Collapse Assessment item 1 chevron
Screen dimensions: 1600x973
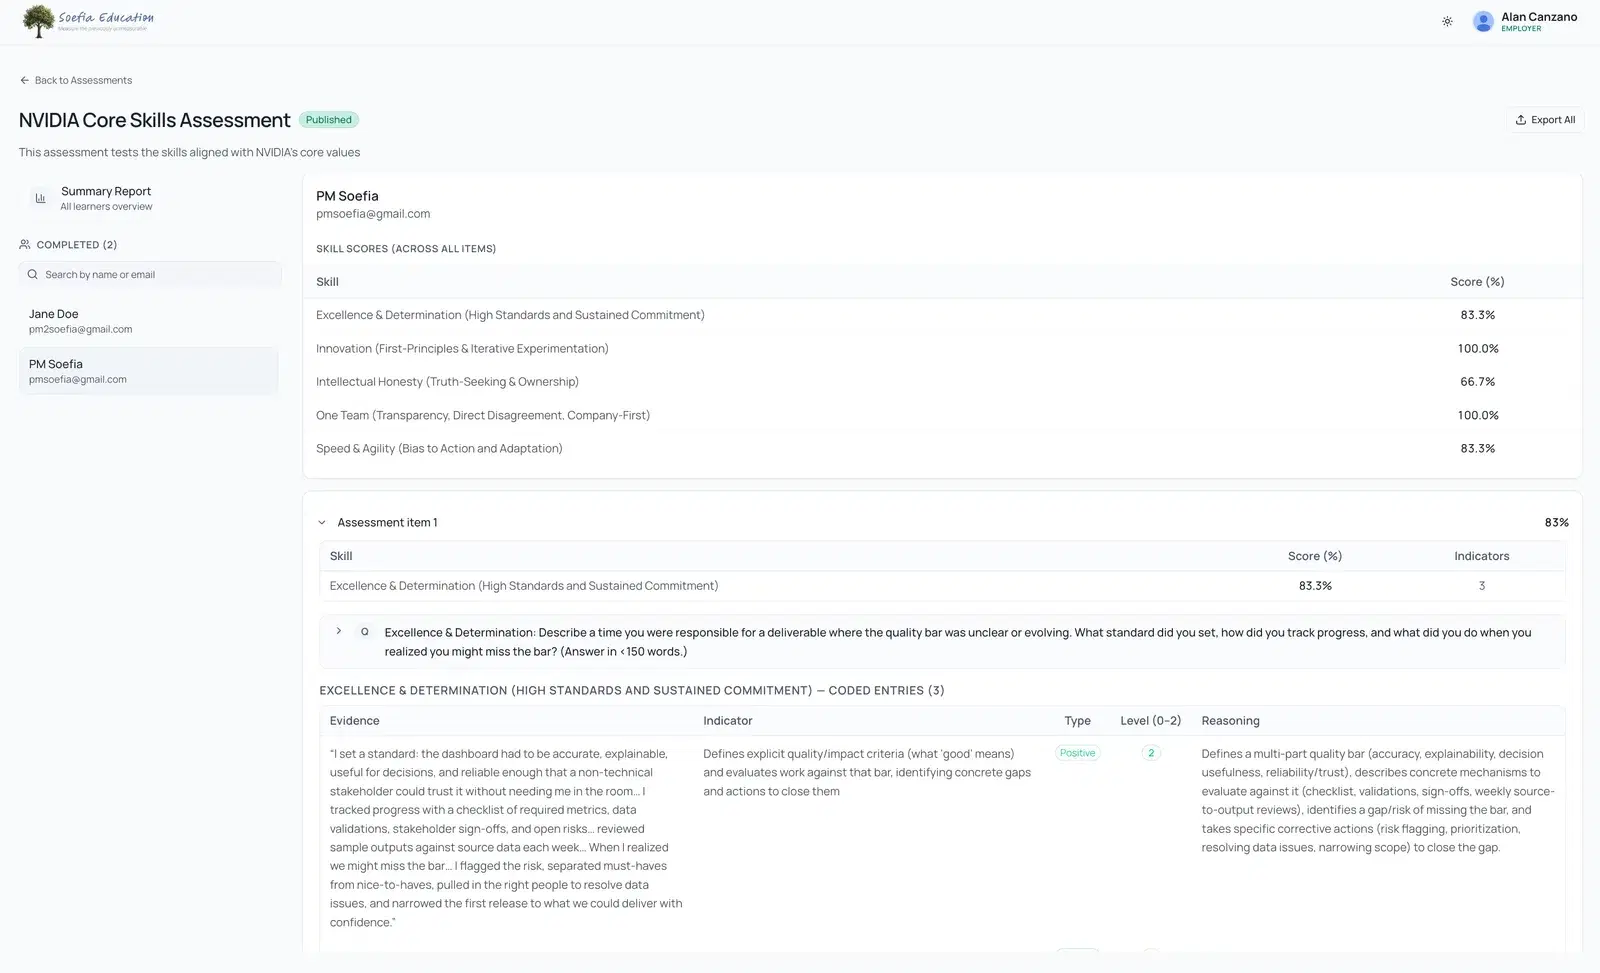(x=322, y=522)
